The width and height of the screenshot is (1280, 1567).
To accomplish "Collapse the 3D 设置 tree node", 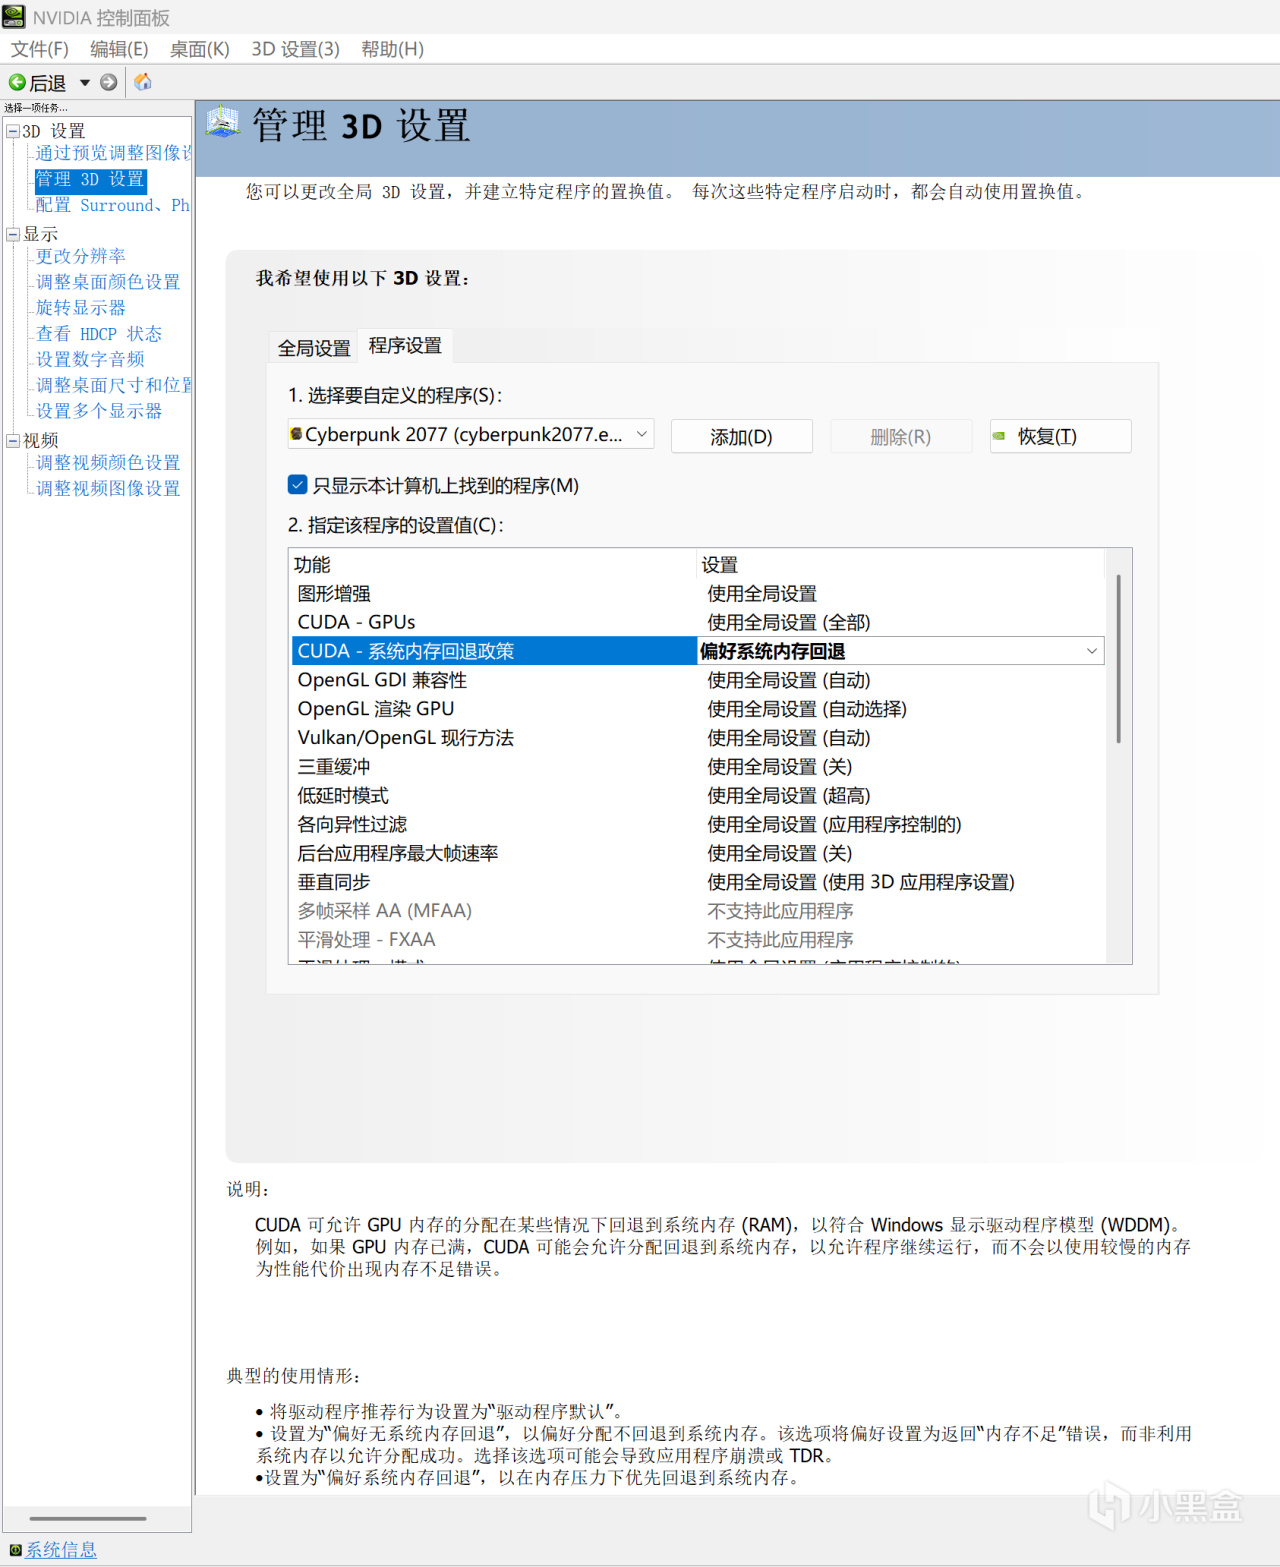I will 13,131.
